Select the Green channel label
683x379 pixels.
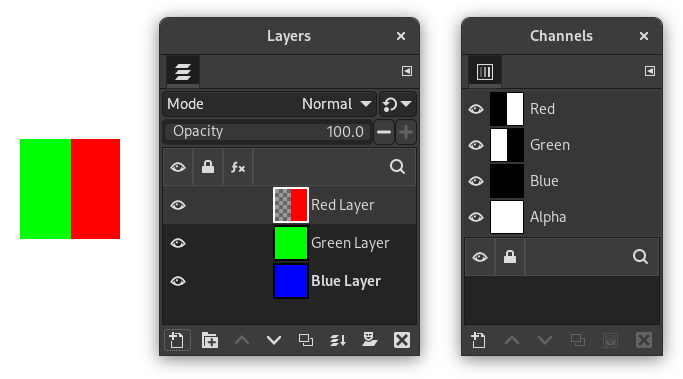point(550,145)
